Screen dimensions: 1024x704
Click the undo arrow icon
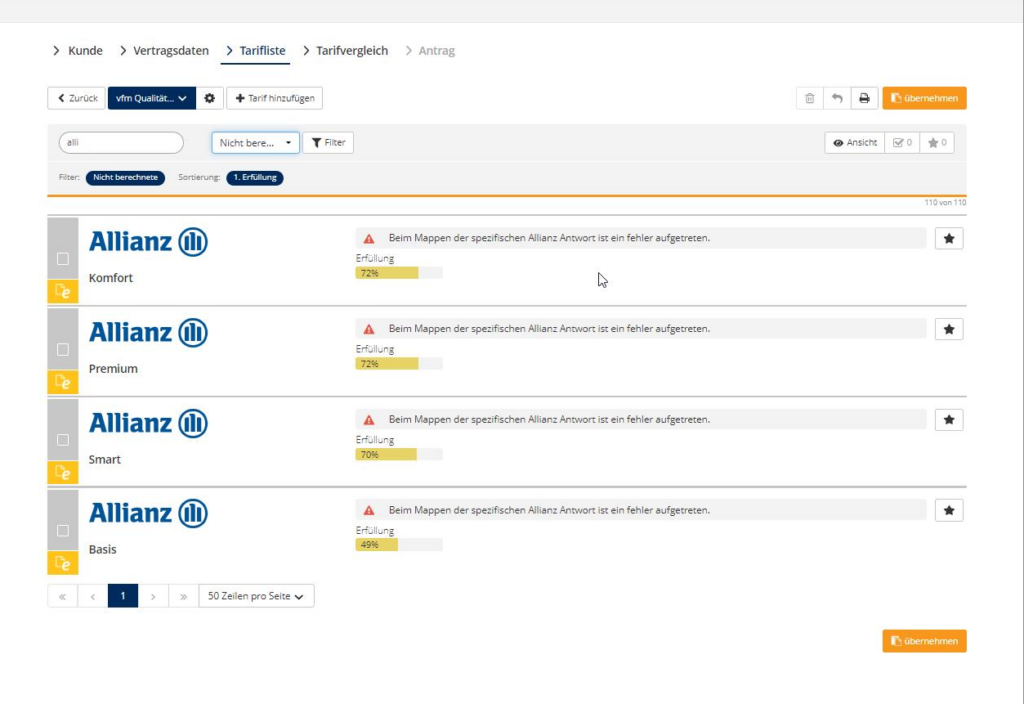point(837,98)
